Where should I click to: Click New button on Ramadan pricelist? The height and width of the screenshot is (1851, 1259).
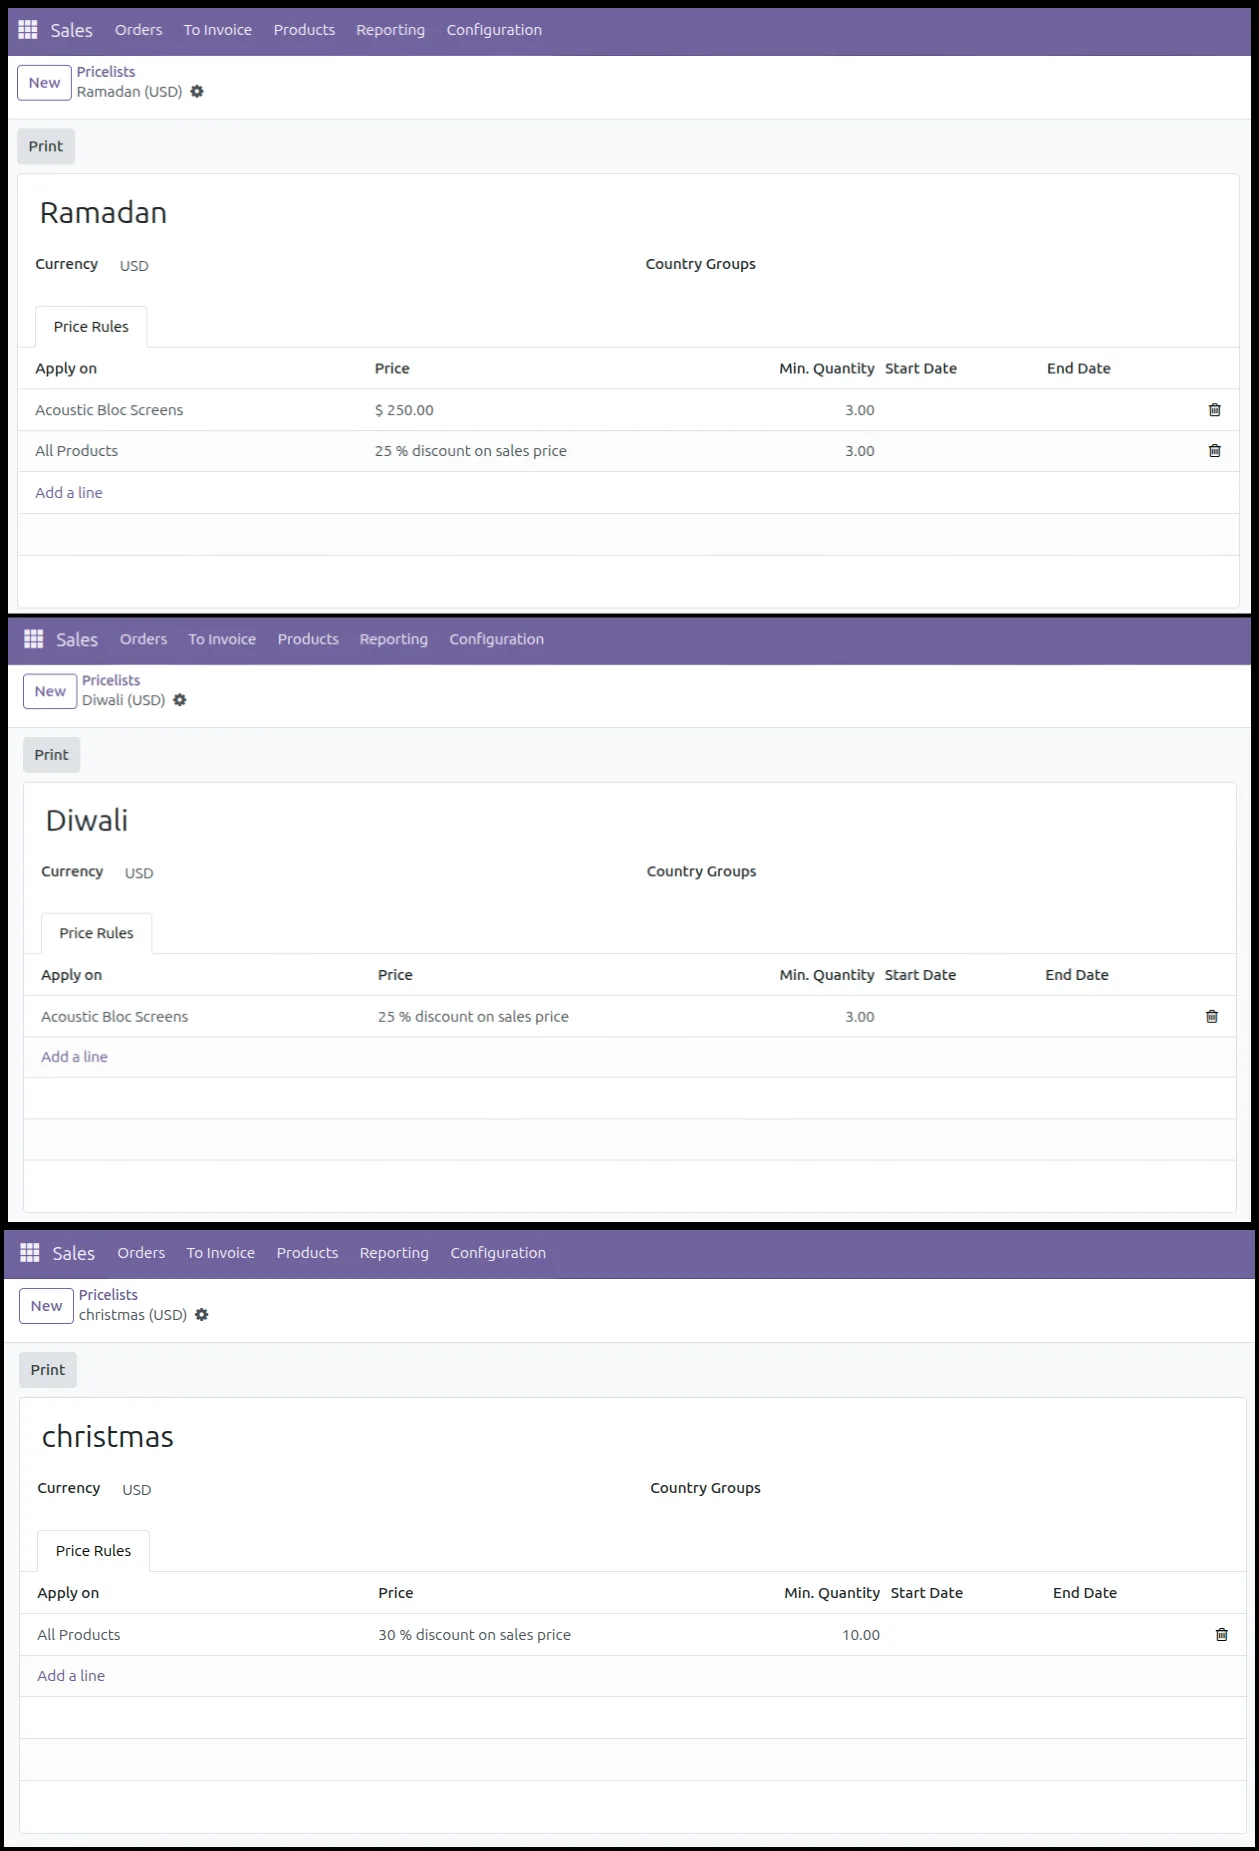pos(44,83)
